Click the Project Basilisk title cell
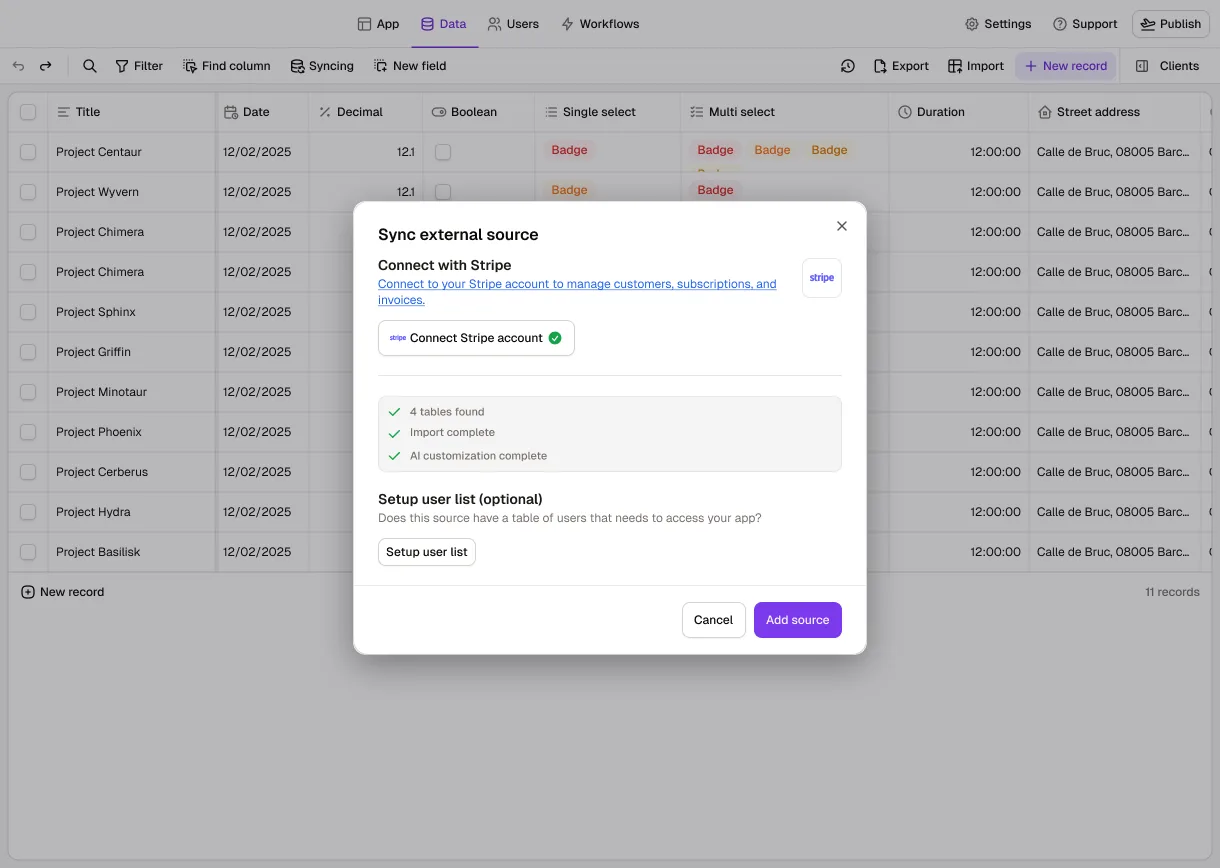The width and height of the screenshot is (1220, 868). [132, 552]
